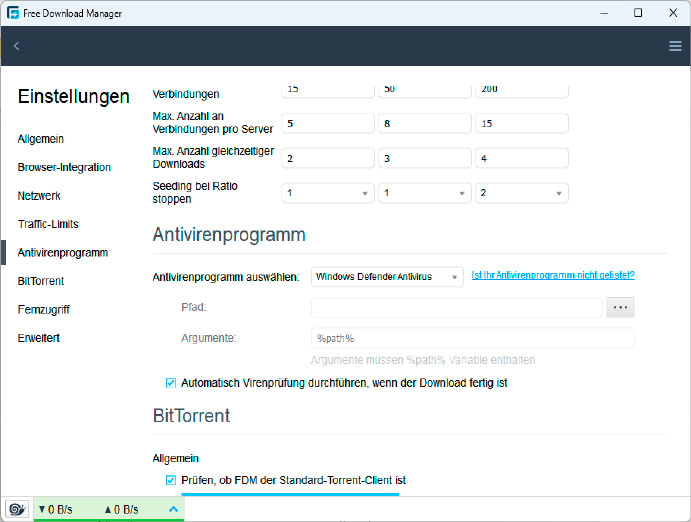This screenshot has height=522, width=691.
Task: Click the BitTorrent section heading
Action: pos(191,415)
